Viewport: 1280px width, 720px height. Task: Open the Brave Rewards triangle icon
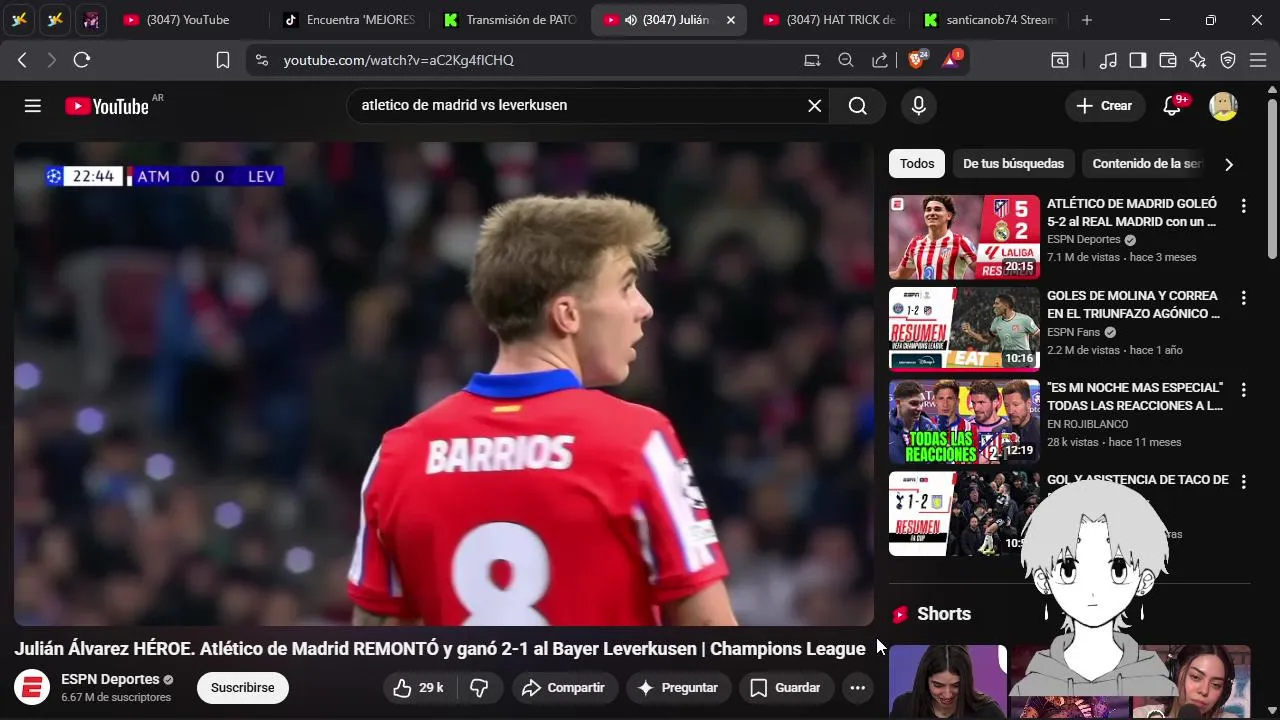[x=951, y=60]
